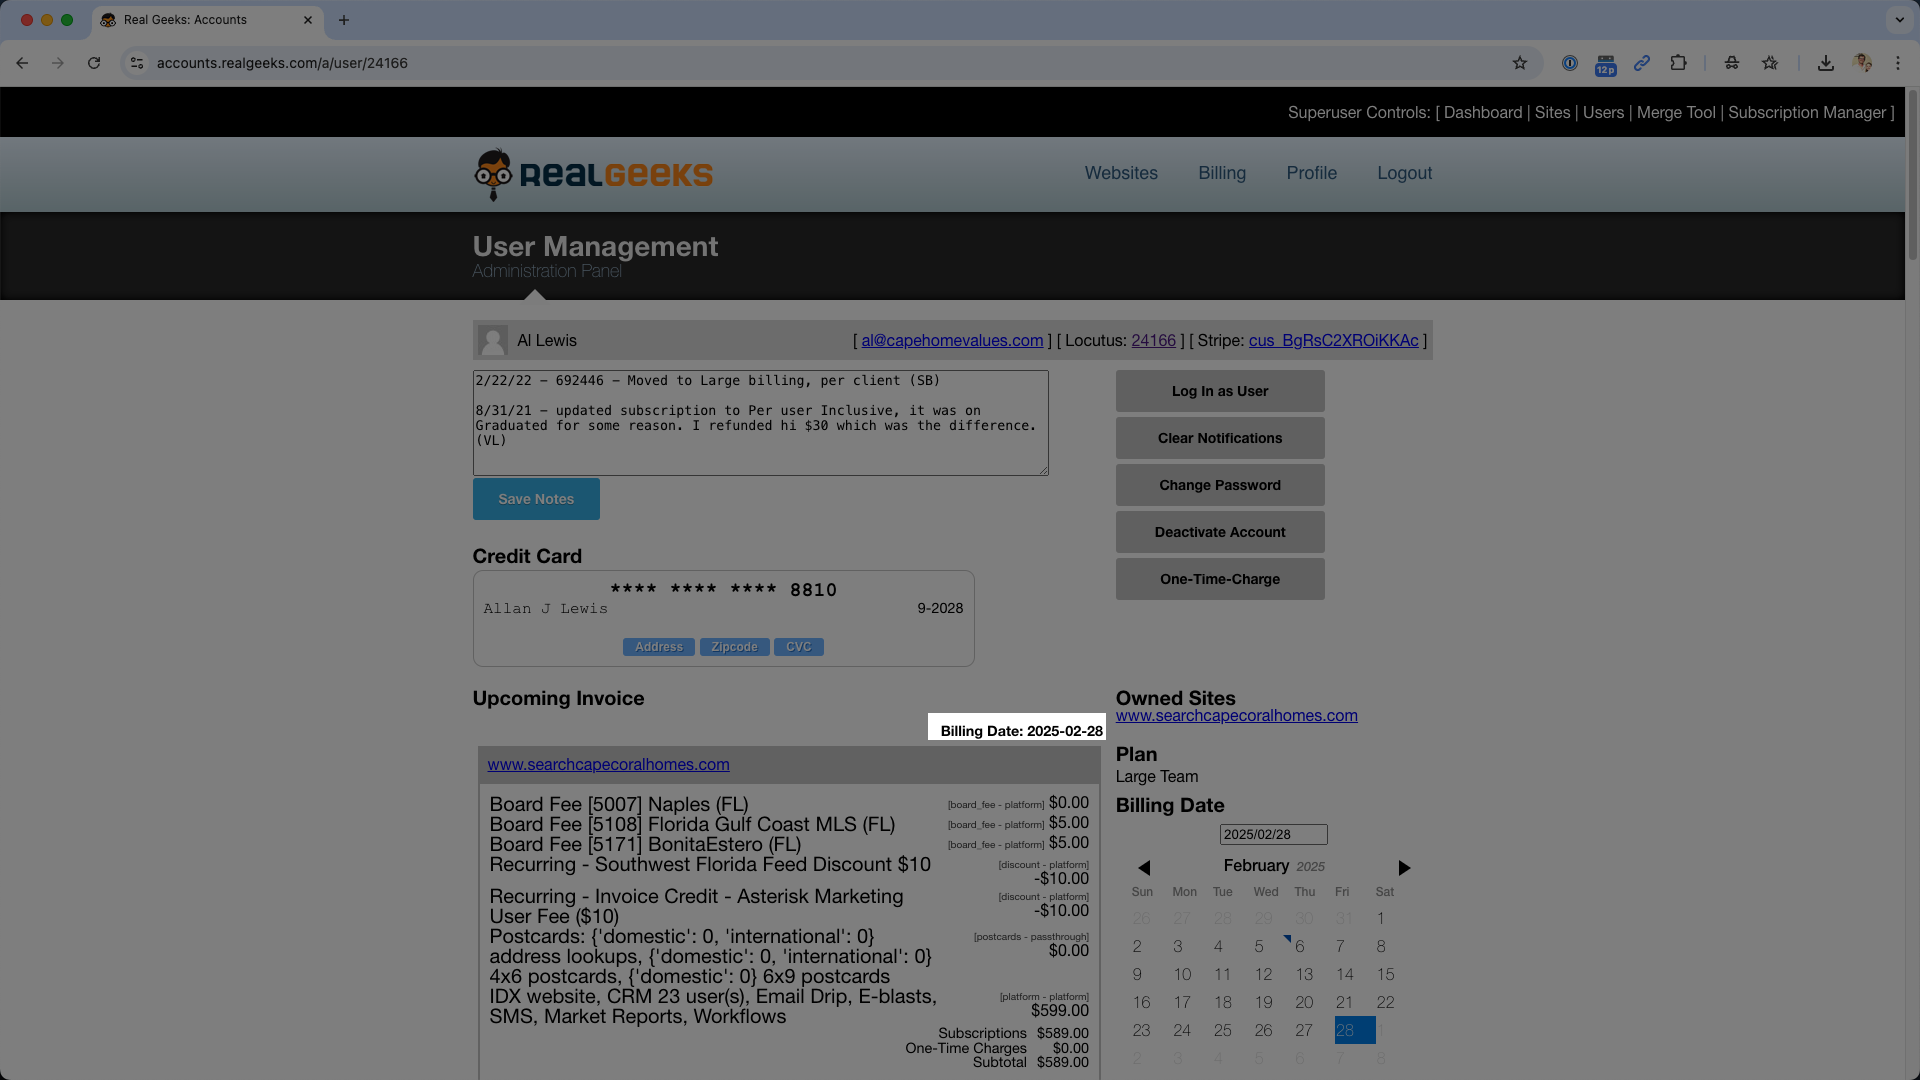This screenshot has width=1920, height=1080.
Task: Open the Websites nav item
Action: pos(1121,173)
